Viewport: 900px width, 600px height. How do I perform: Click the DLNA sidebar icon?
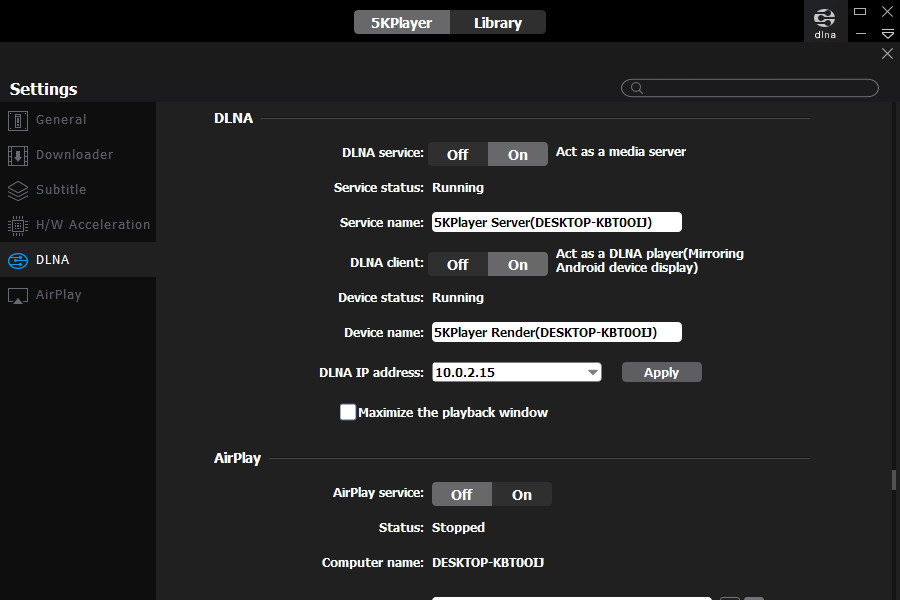[x=18, y=261]
